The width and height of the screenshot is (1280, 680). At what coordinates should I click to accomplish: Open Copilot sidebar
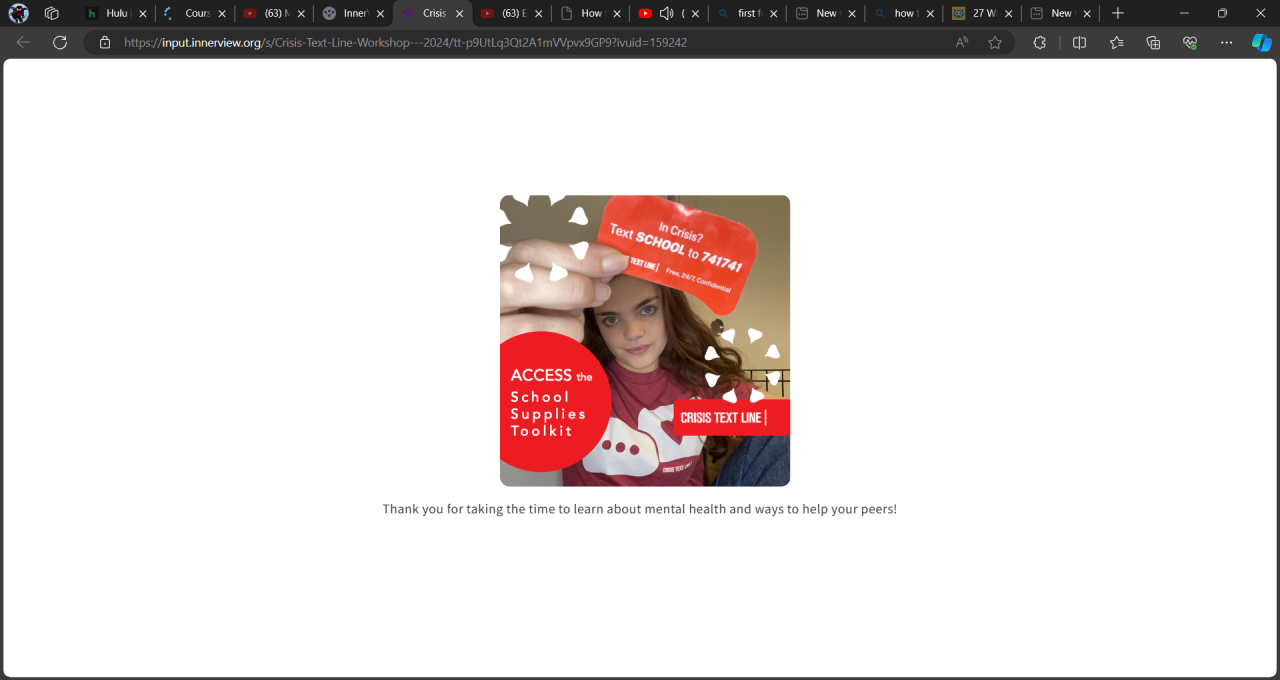tap(1262, 43)
